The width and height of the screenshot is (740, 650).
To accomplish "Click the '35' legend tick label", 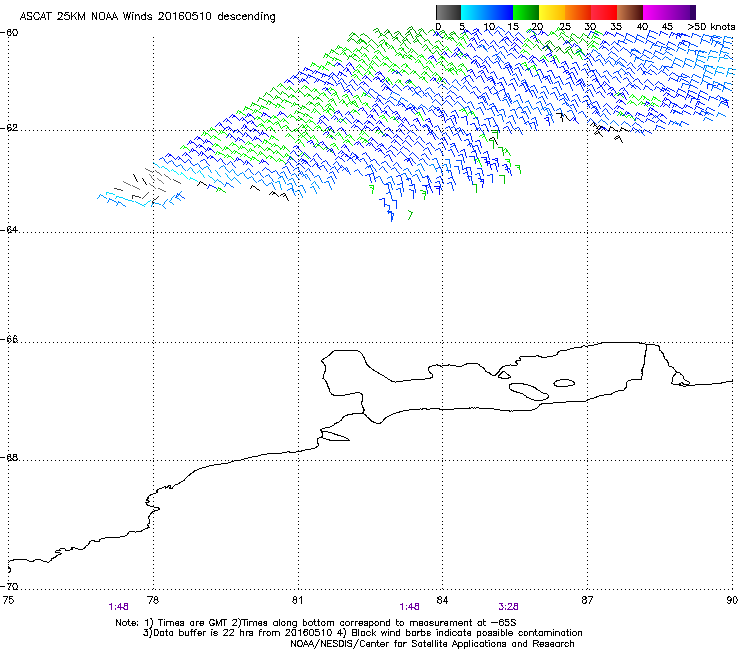I will point(616,27).
